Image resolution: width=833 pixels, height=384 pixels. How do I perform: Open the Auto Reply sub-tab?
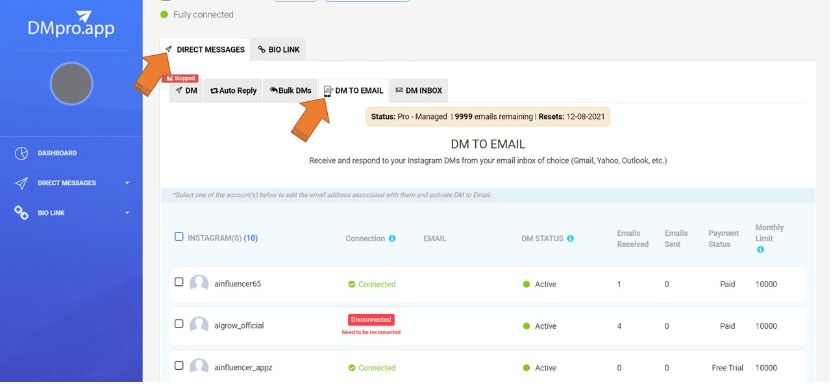233,90
